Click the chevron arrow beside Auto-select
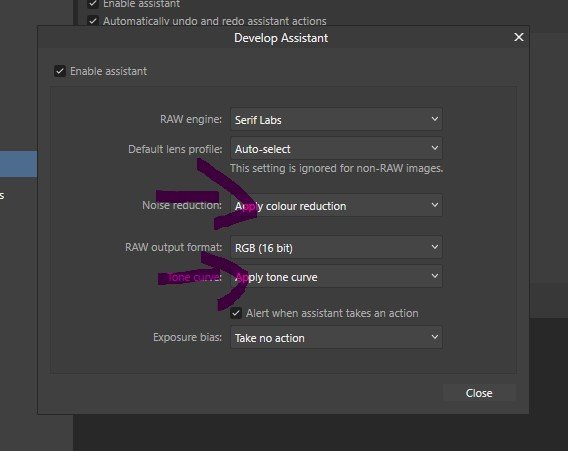 (435, 148)
